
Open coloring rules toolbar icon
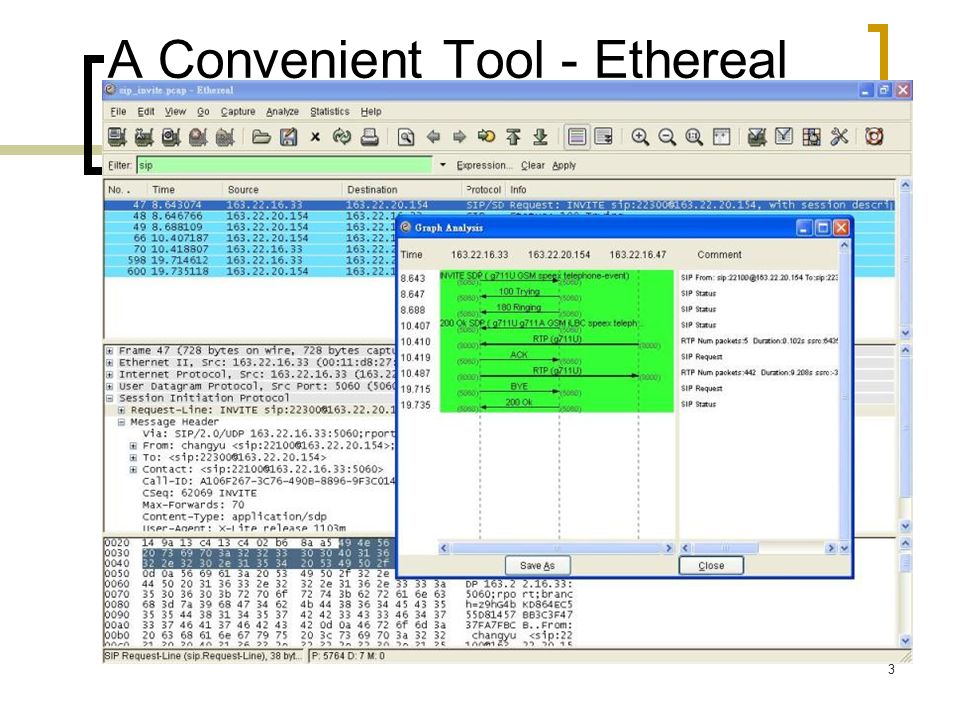811,137
